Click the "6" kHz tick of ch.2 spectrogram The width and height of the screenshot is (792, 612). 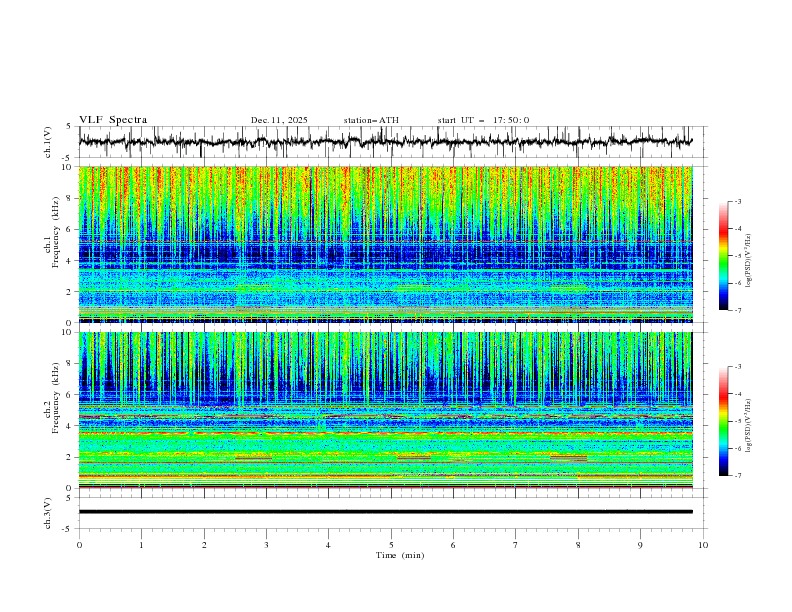(70, 395)
